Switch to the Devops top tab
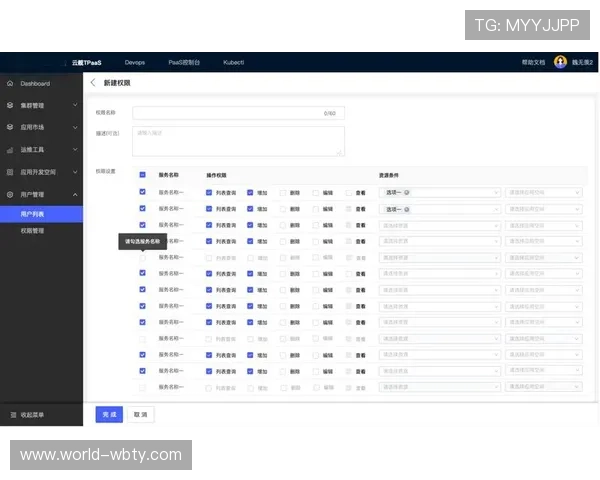 (x=135, y=62)
